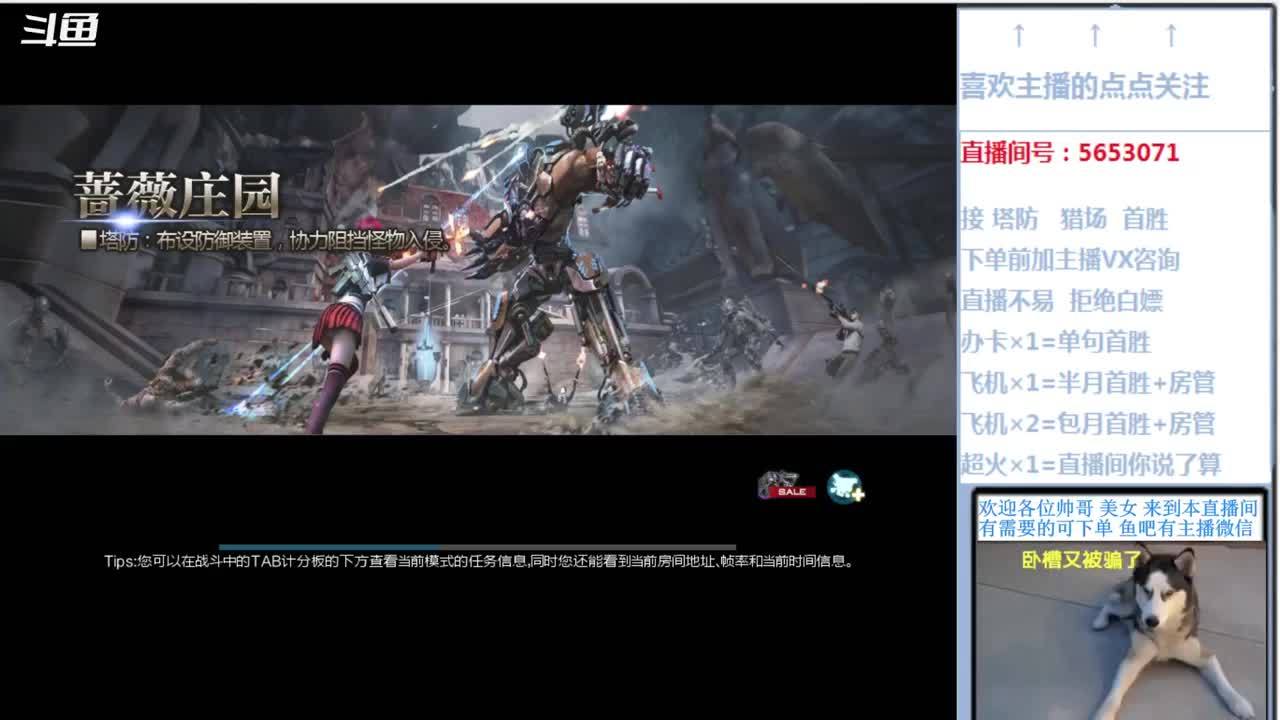Click the 卧槽又被骗了 yellow caption
This screenshot has width=1280, height=720.
(x=1081, y=560)
